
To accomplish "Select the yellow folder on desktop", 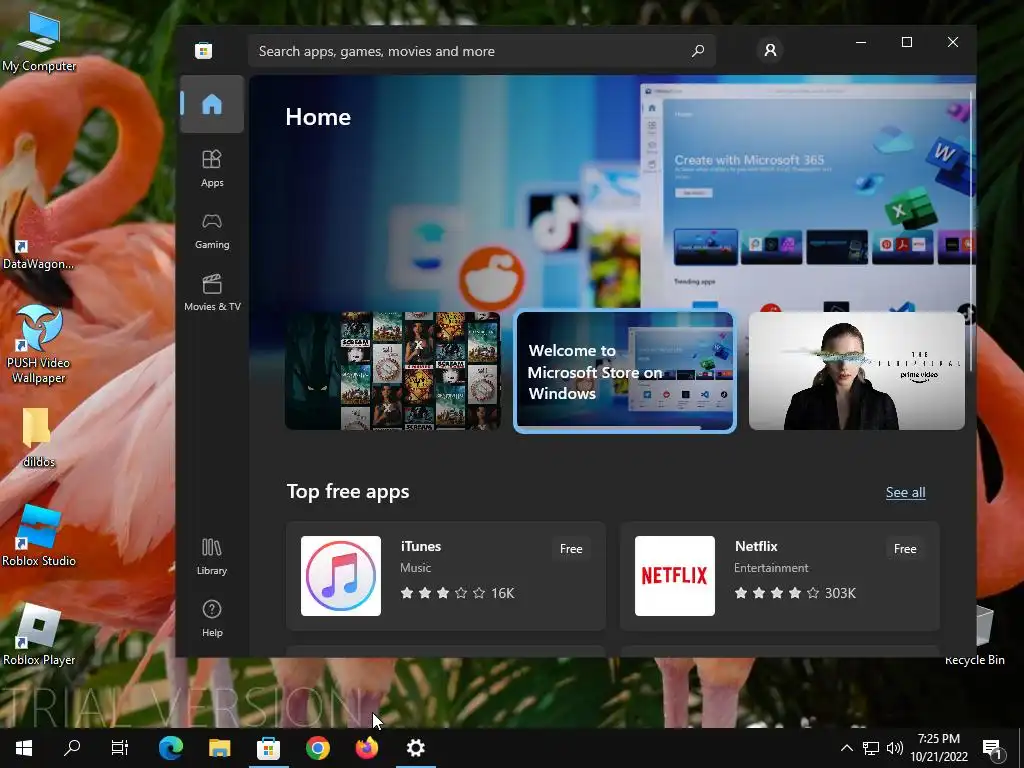I will tap(37, 438).
